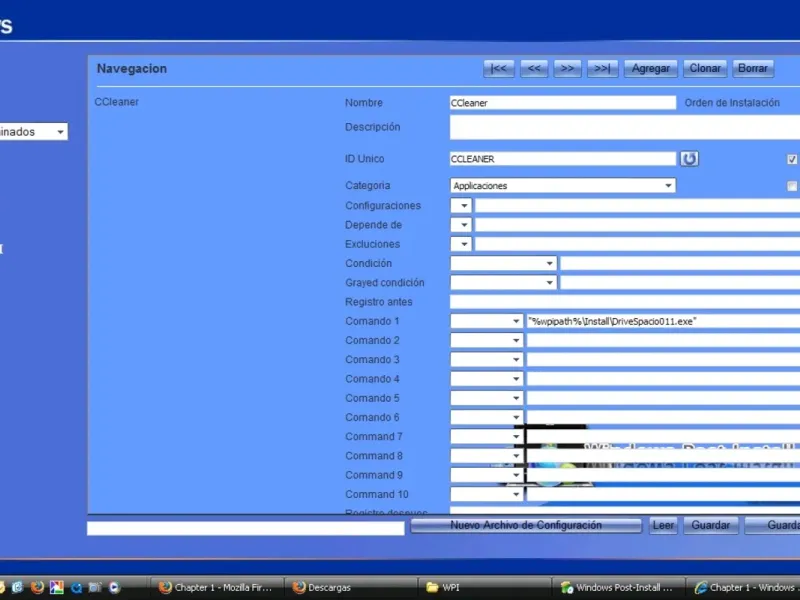Open the Command 10 type dropdown
Image resolution: width=800 pixels, height=600 pixels.
(x=487, y=494)
